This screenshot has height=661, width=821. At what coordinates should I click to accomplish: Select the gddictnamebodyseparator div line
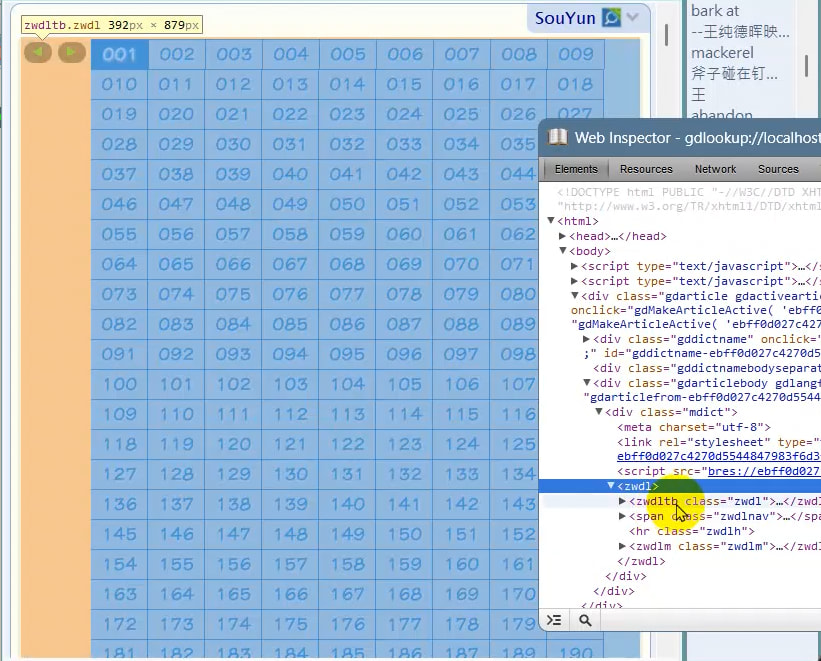click(x=707, y=368)
